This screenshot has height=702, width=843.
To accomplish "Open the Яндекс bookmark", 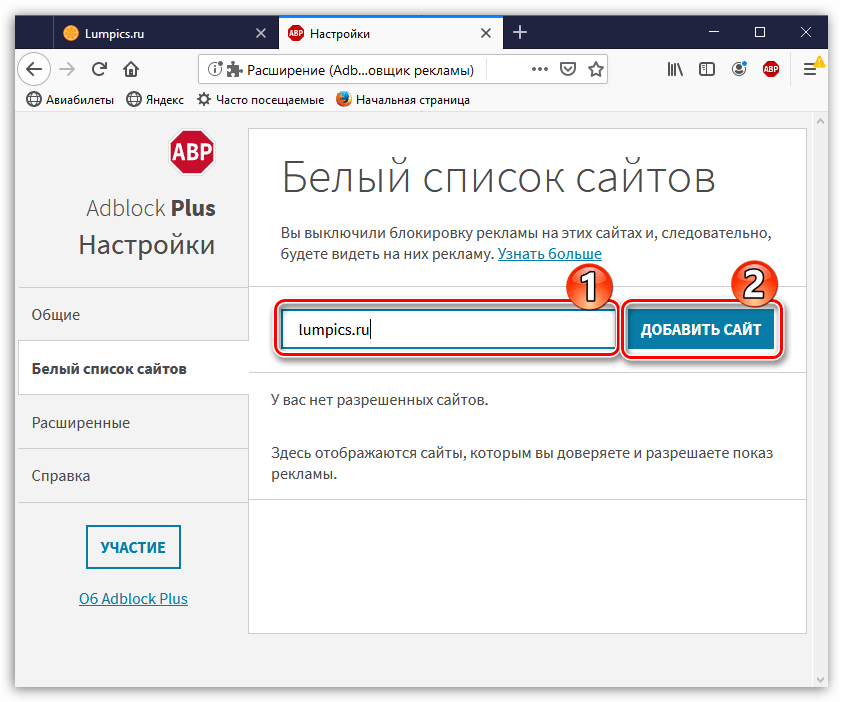I will (x=155, y=99).
